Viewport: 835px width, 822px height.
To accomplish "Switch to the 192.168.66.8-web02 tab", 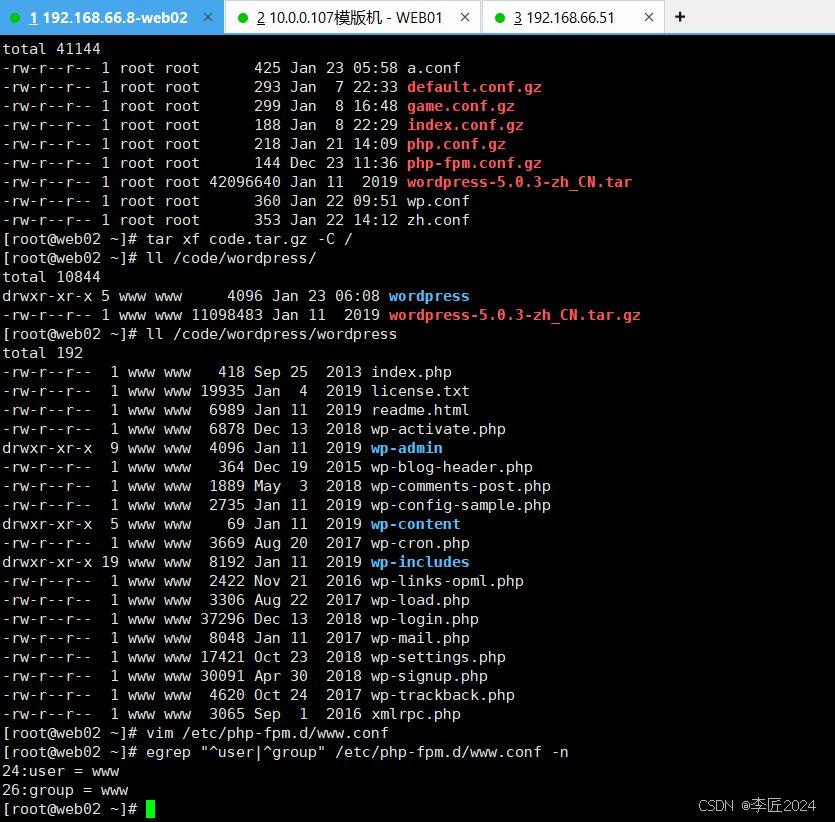I will [111, 18].
